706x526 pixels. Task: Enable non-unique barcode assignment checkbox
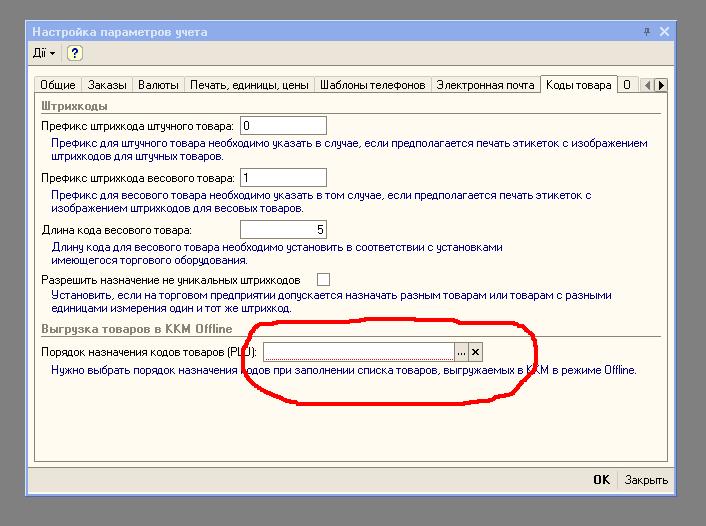323,280
